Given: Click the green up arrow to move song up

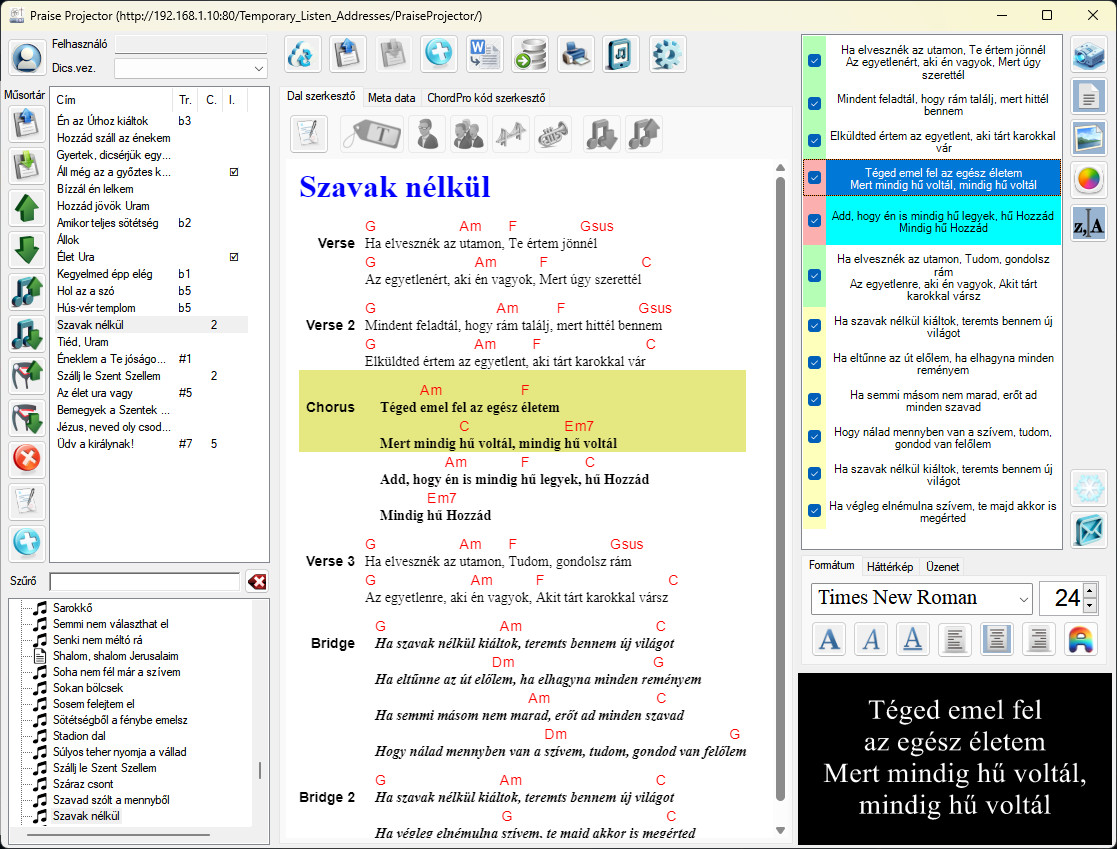Looking at the screenshot, I should tap(27, 208).
